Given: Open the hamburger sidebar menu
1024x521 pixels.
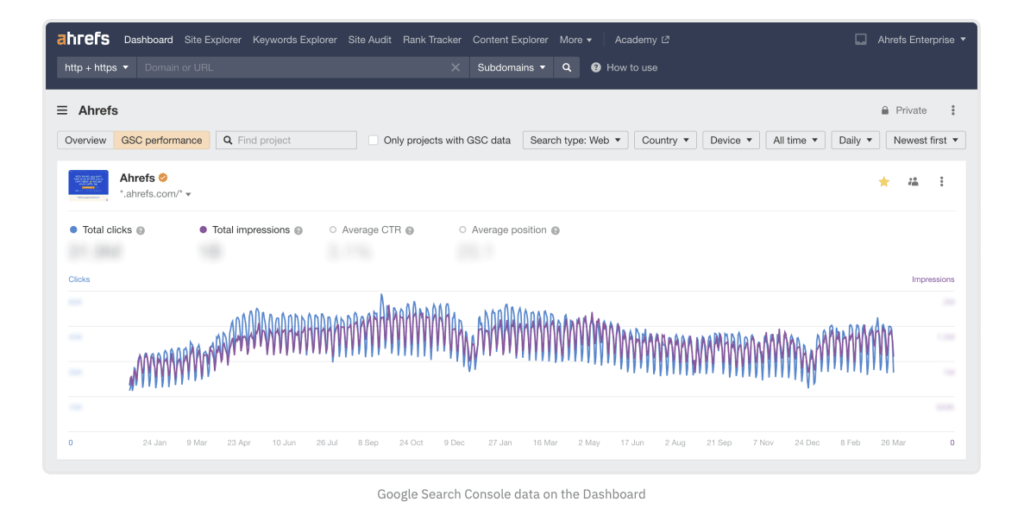Looking at the screenshot, I should coord(62,111).
